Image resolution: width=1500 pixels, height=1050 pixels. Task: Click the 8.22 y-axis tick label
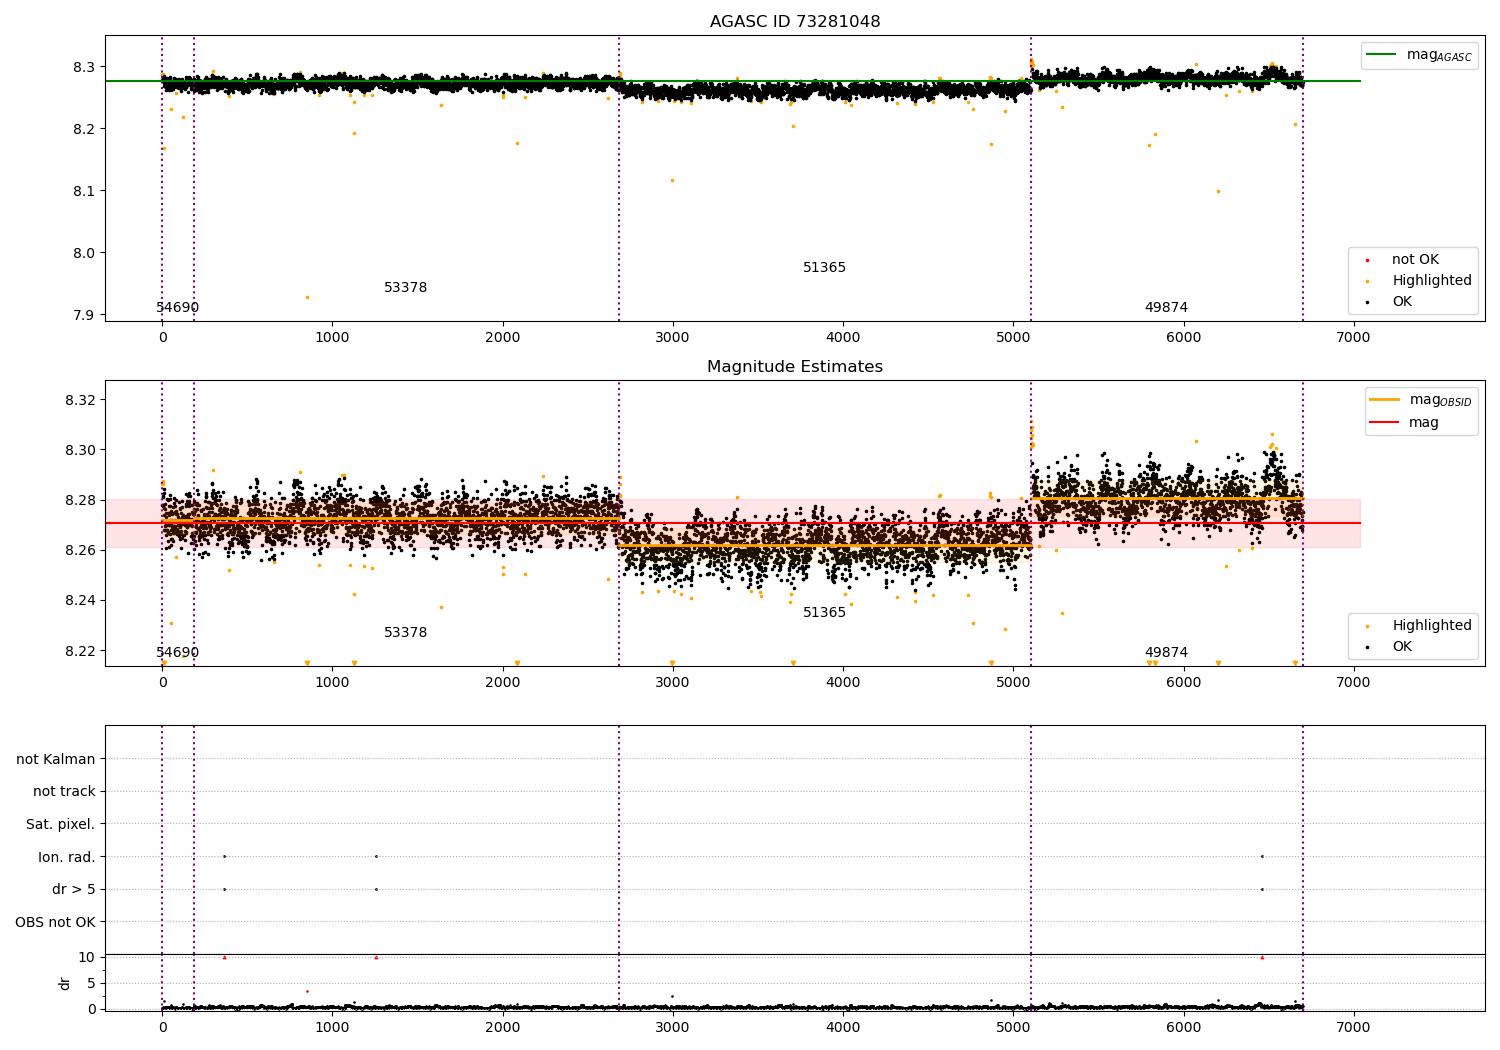tap(80, 651)
